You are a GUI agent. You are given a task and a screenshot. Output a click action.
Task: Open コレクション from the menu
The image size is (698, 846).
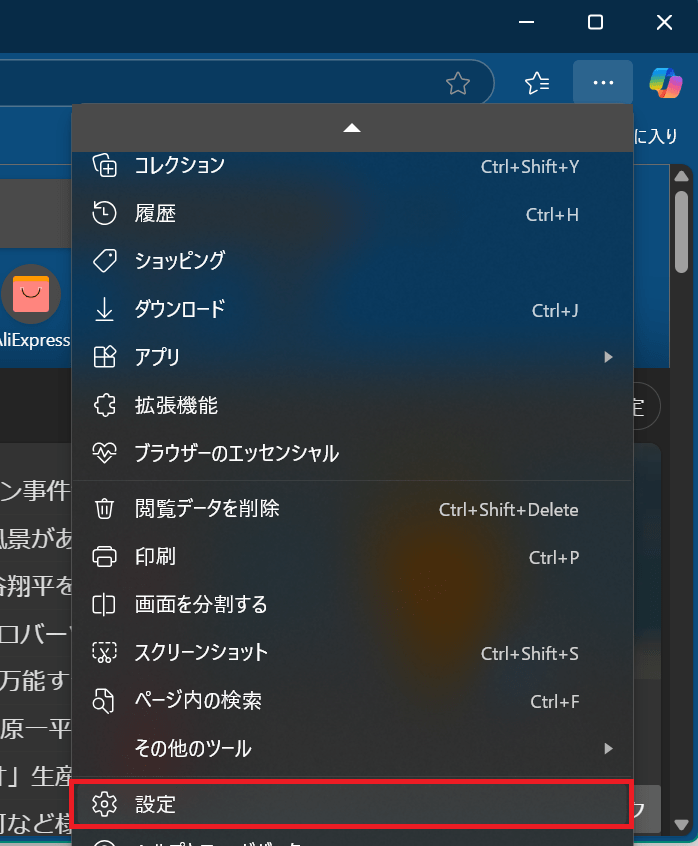[x=180, y=166]
